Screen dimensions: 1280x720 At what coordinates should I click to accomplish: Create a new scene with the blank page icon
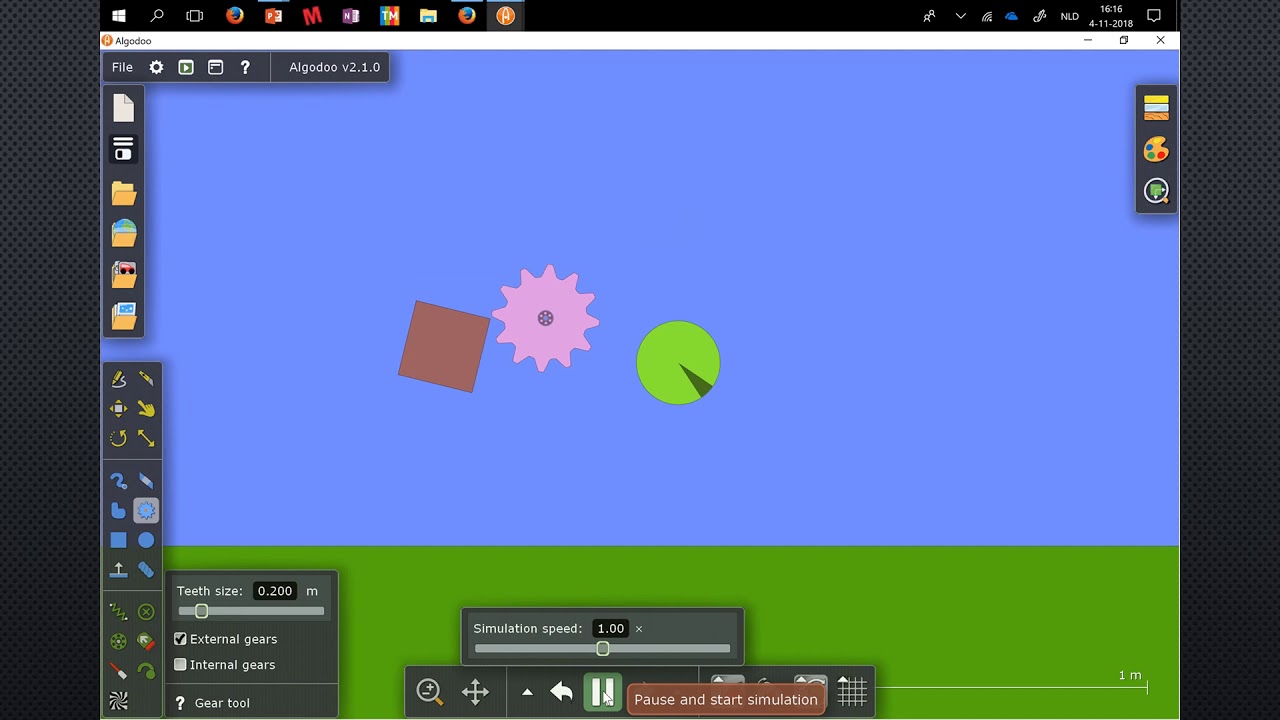[x=123, y=108]
